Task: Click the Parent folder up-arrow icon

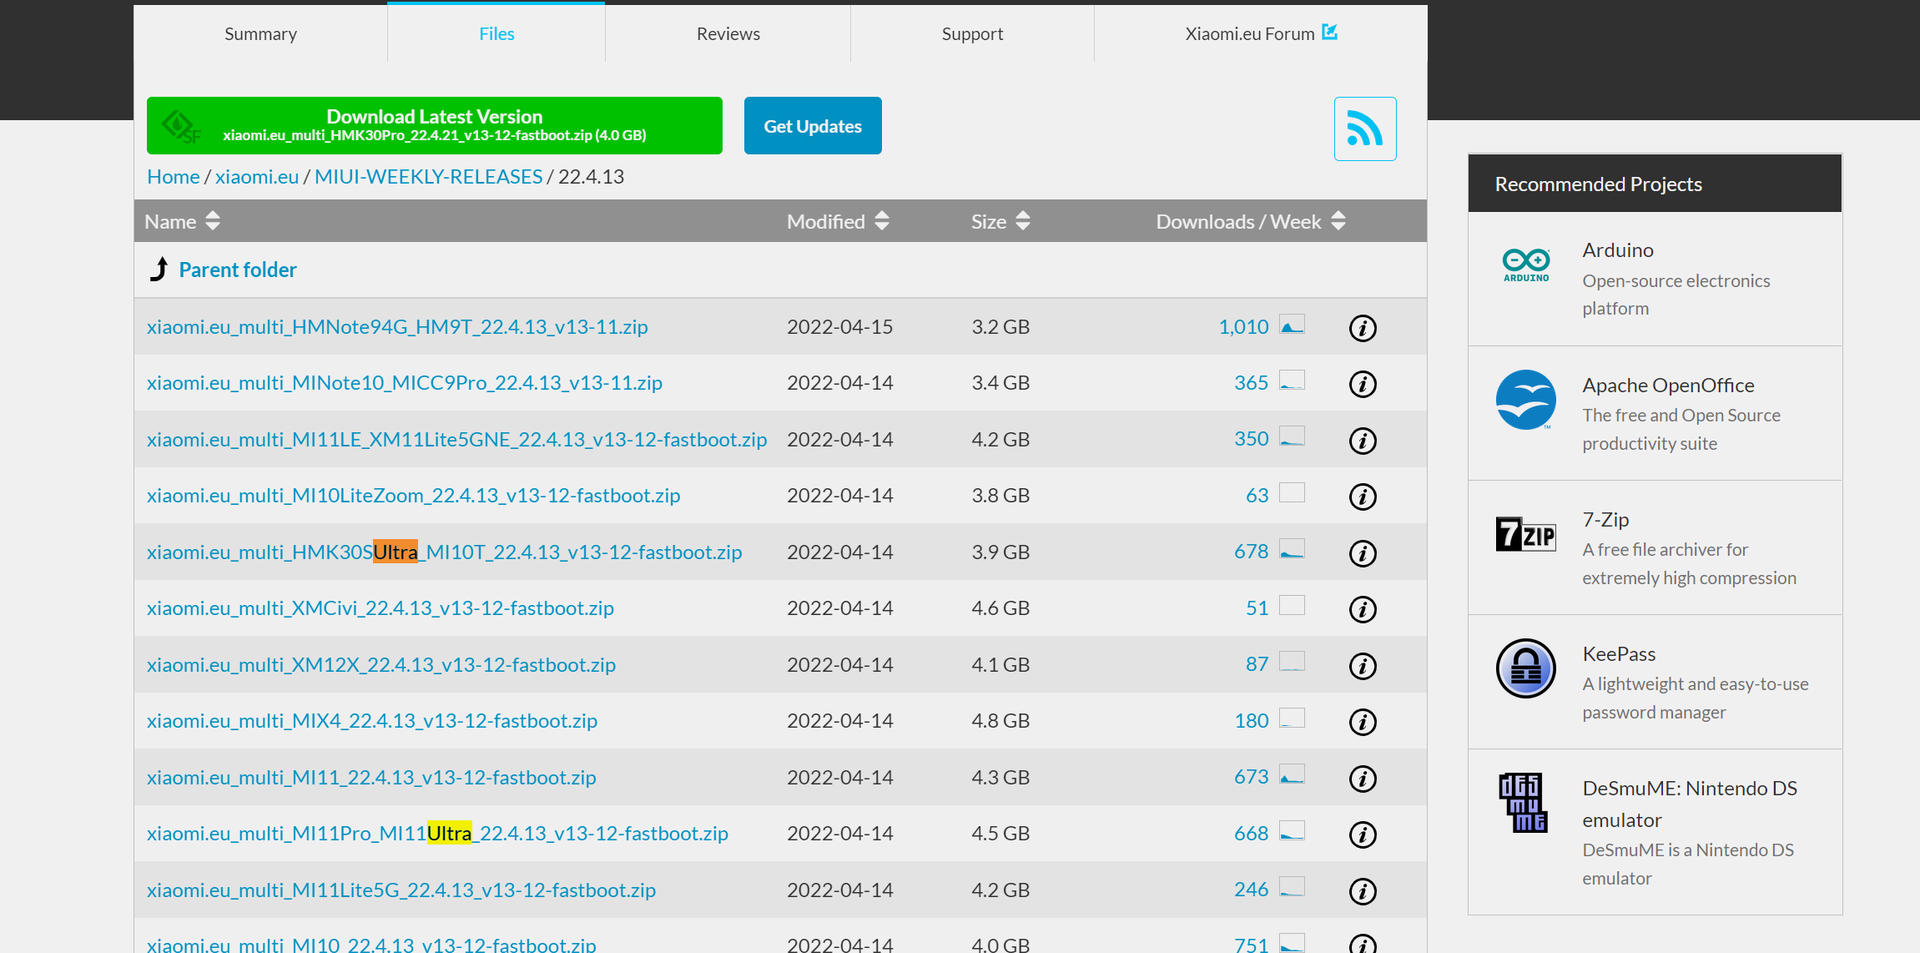Action: pyautogui.click(x=159, y=269)
